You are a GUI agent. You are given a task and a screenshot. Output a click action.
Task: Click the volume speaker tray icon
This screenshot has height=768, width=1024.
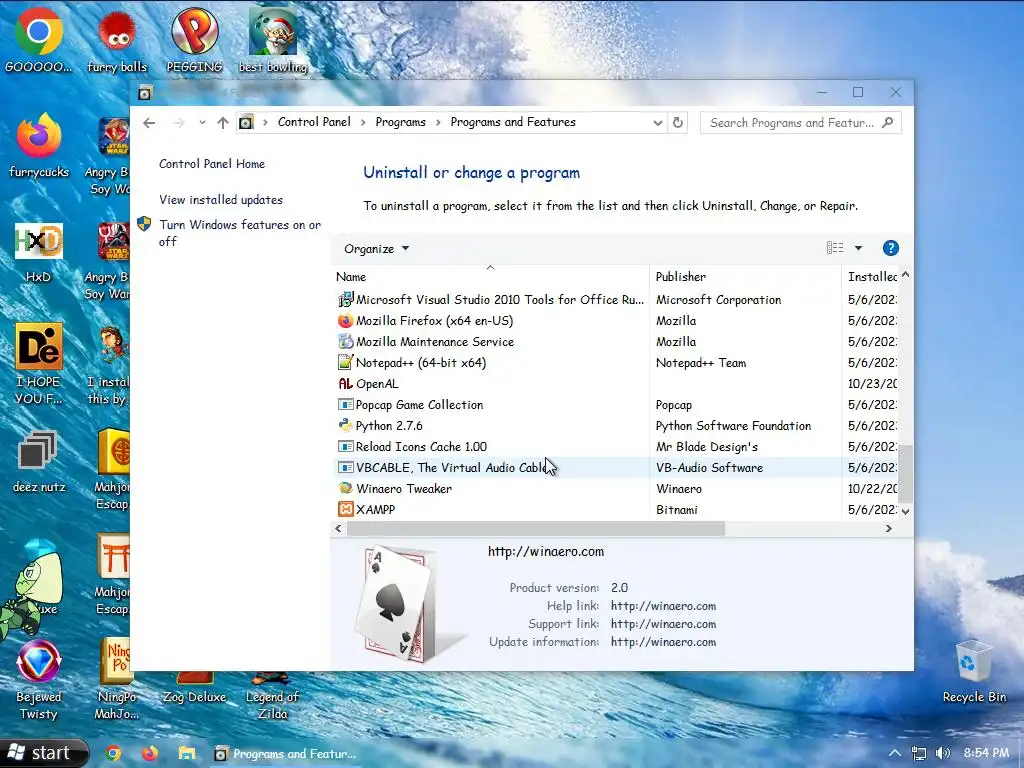[x=942, y=753]
